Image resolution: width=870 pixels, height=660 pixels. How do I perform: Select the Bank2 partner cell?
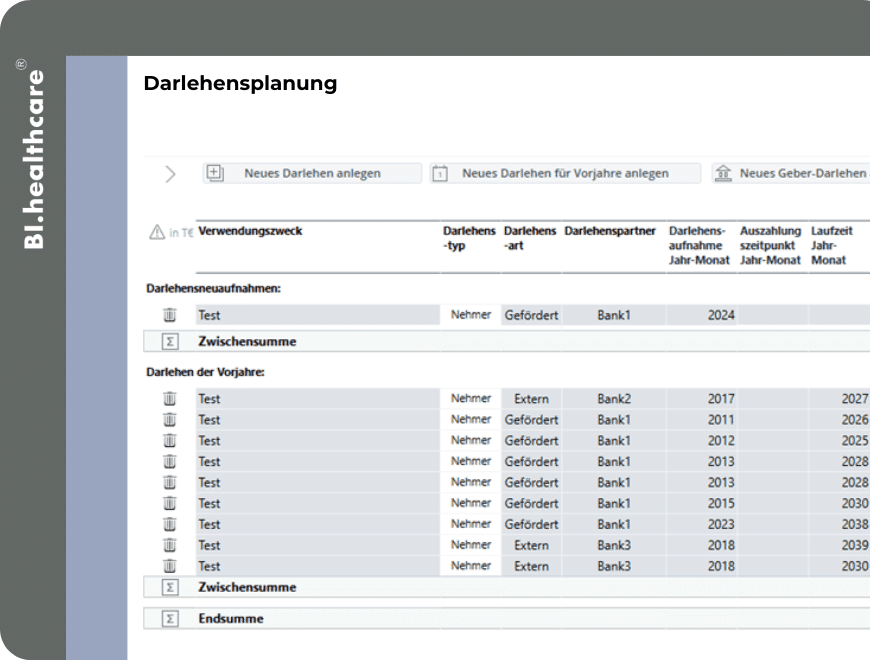[x=614, y=399]
